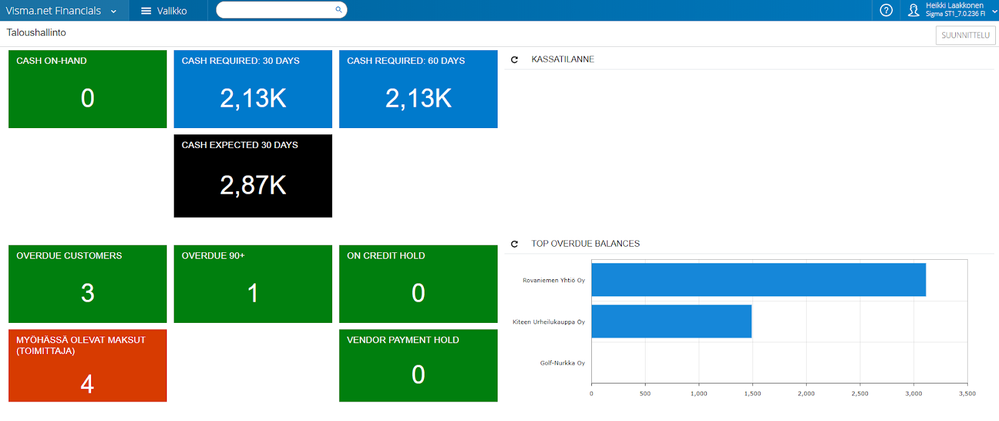Screen dimensions: 999x421
Task: Open the Cash Expected 30 Days tile
Action: click(253, 176)
